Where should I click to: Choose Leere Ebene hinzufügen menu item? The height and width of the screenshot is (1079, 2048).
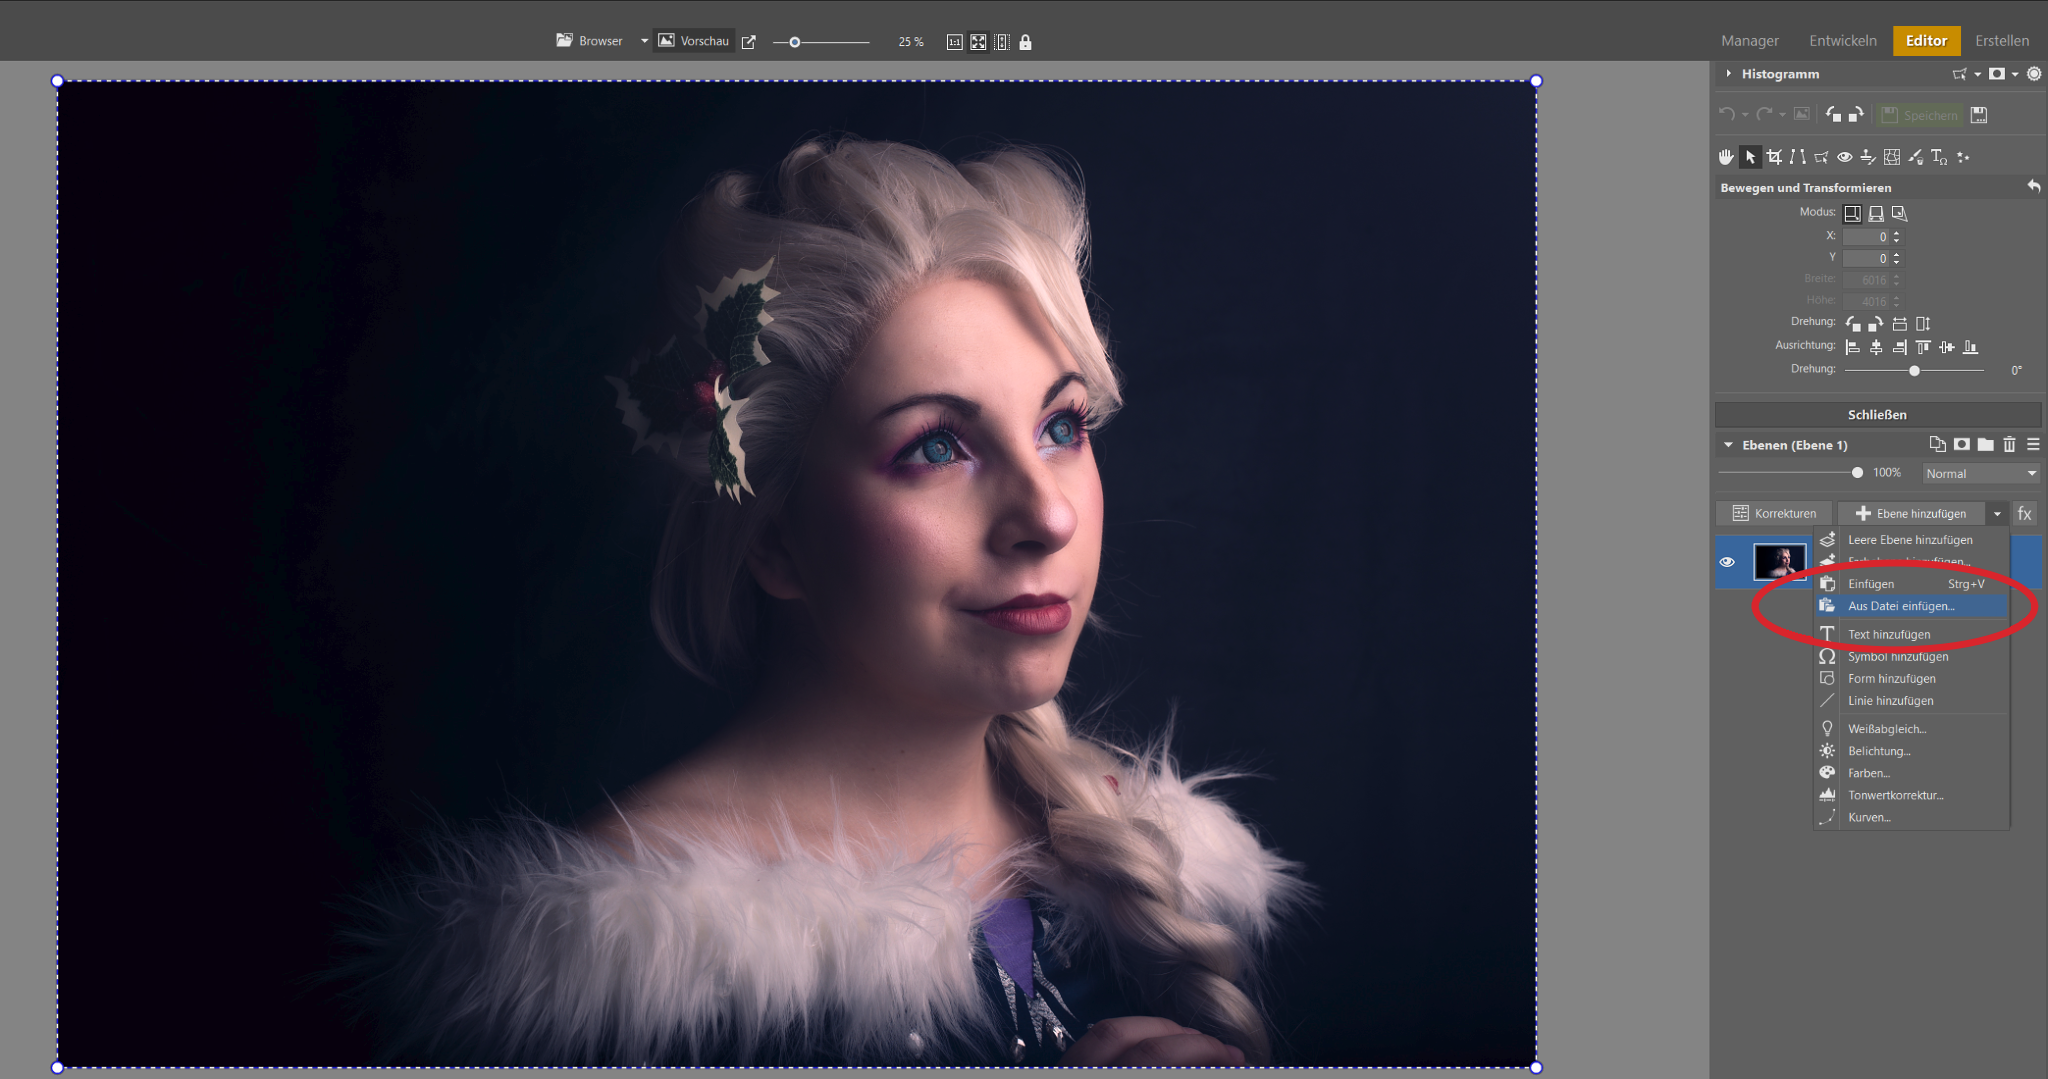tap(1912, 540)
